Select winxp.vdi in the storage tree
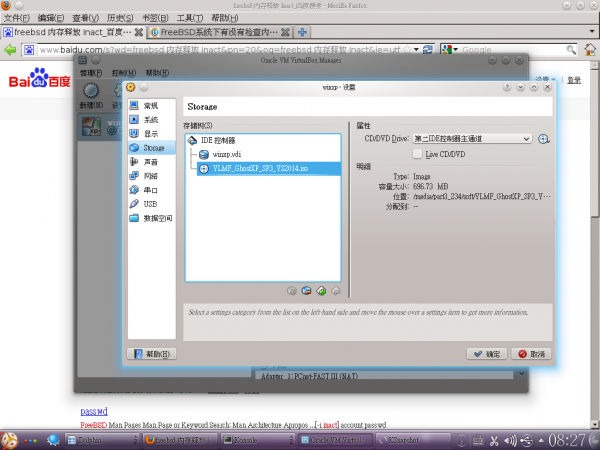600x450 pixels. click(227, 154)
